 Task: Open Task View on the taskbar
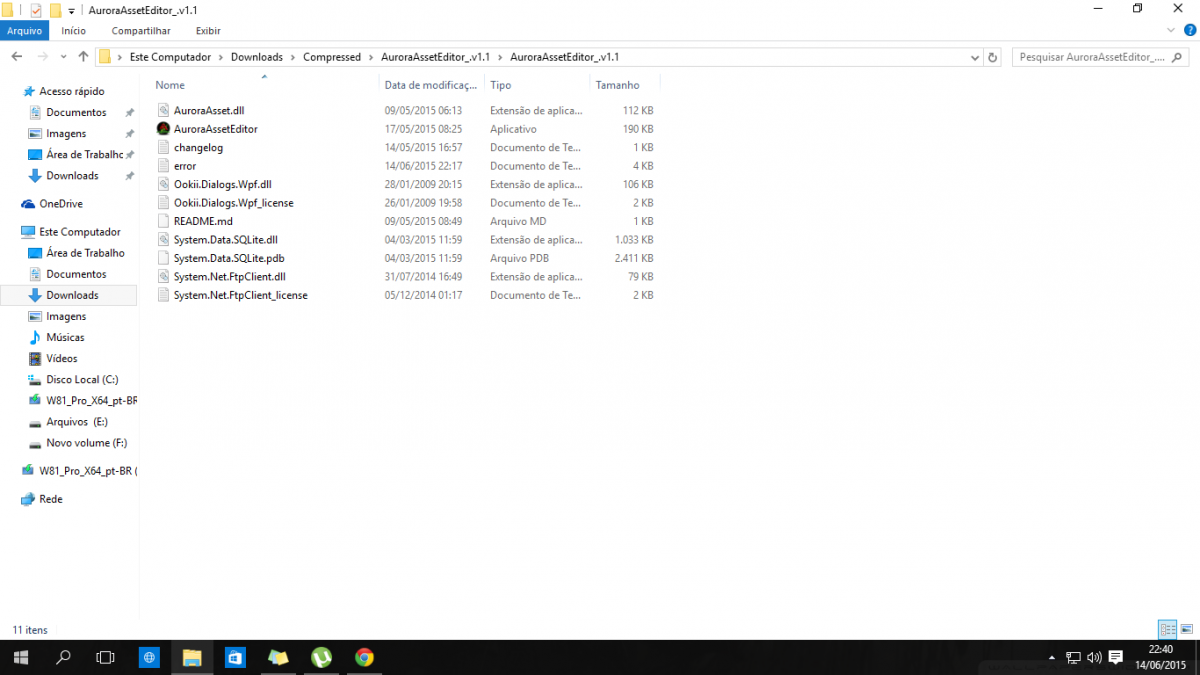pyautogui.click(x=105, y=657)
